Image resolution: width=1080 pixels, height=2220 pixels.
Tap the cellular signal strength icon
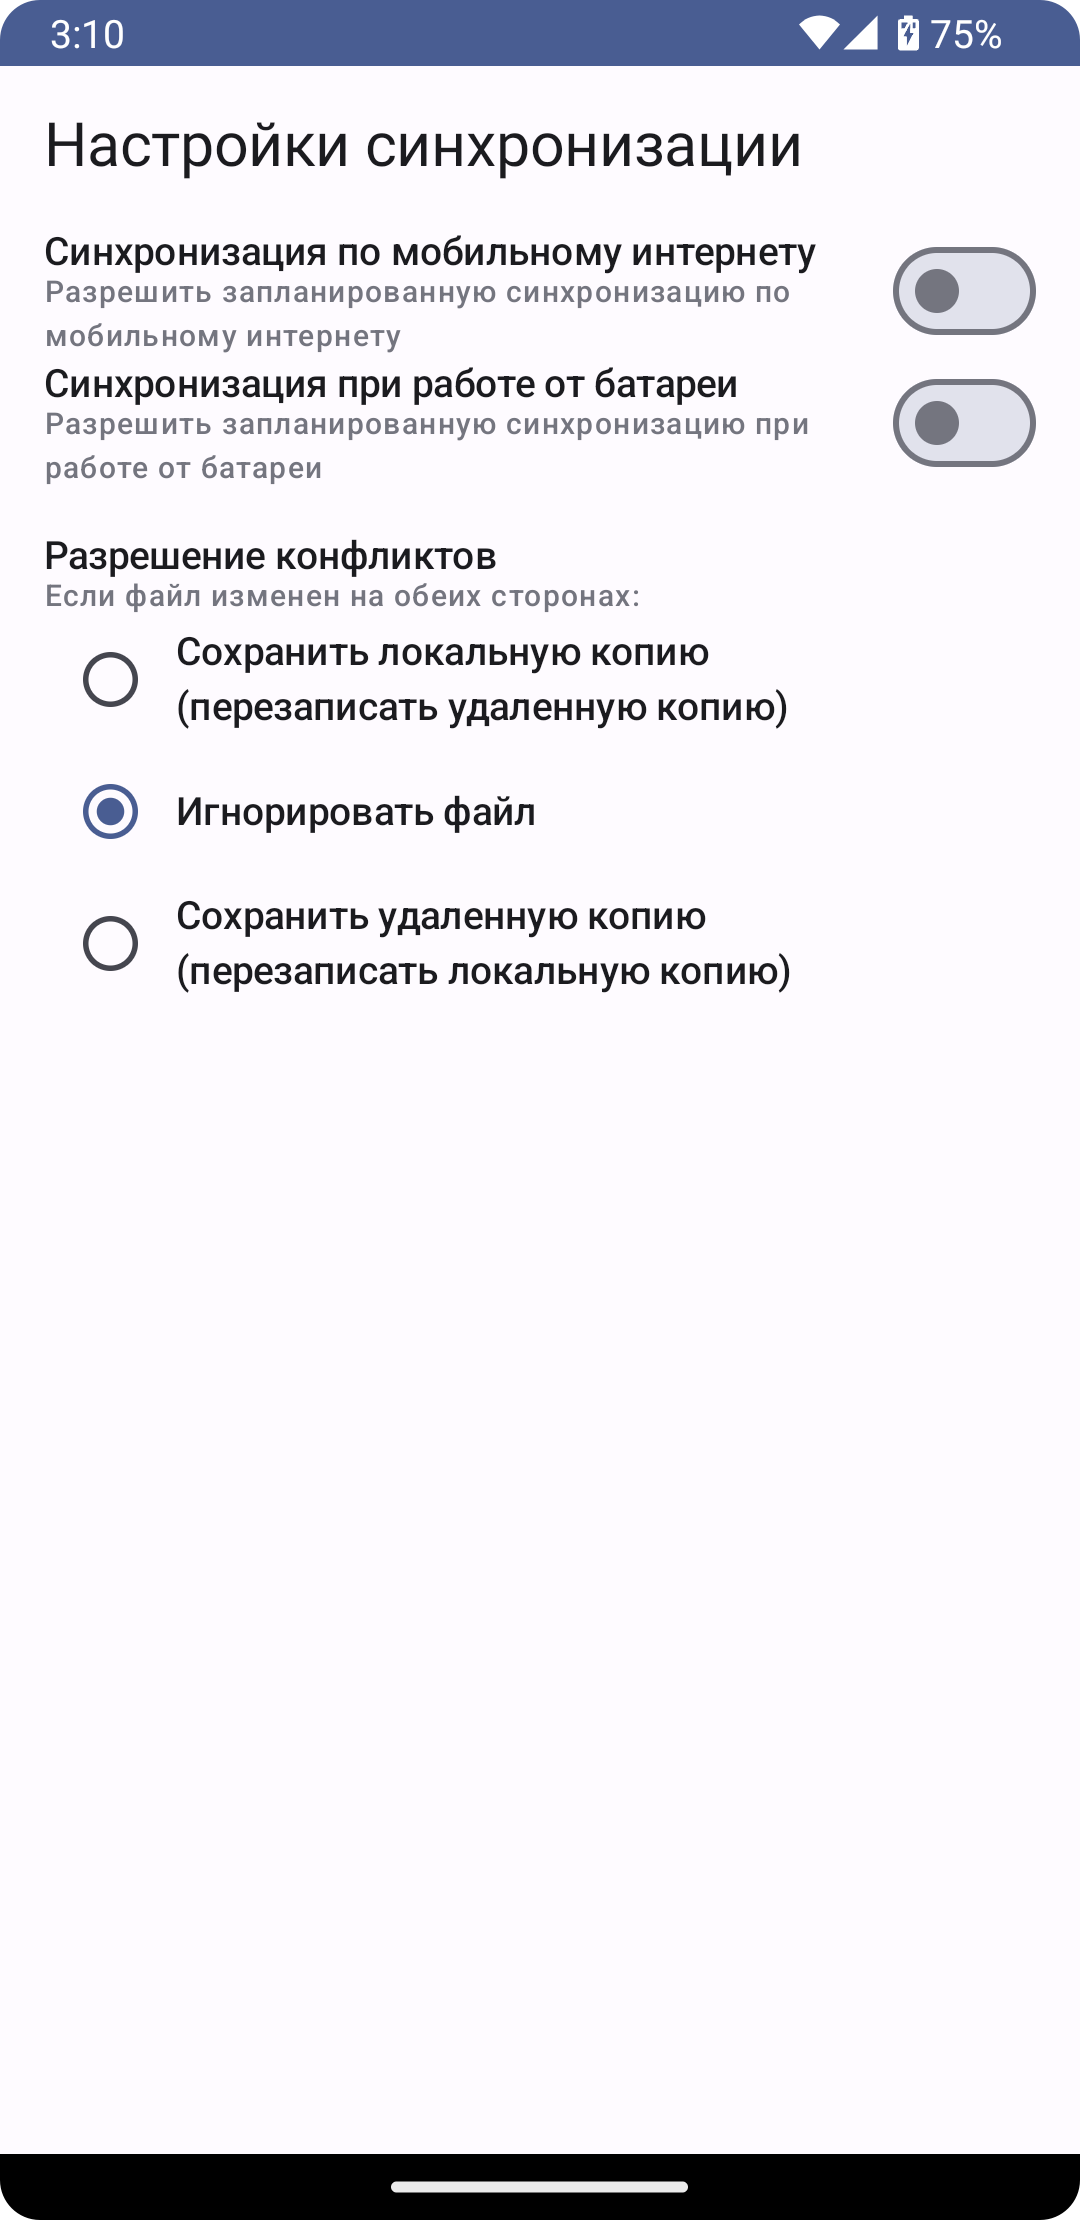click(861, 34)
